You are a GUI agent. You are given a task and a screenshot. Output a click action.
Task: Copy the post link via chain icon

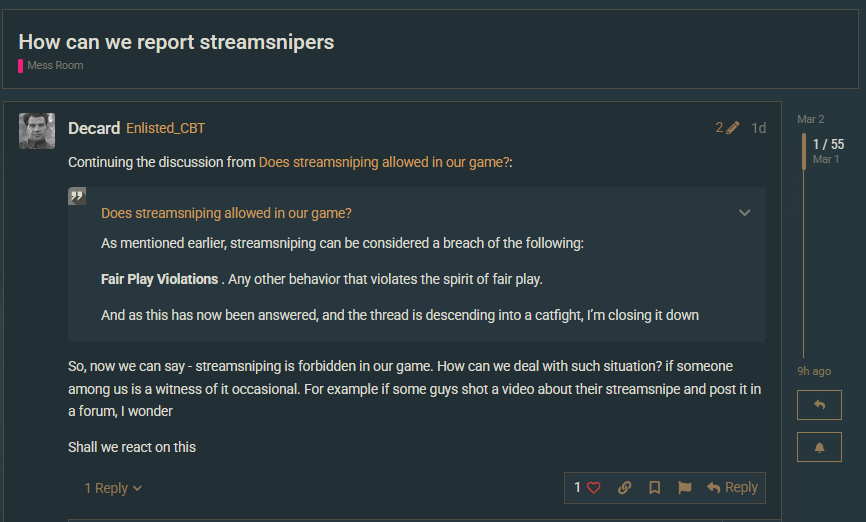pos(625,488)
